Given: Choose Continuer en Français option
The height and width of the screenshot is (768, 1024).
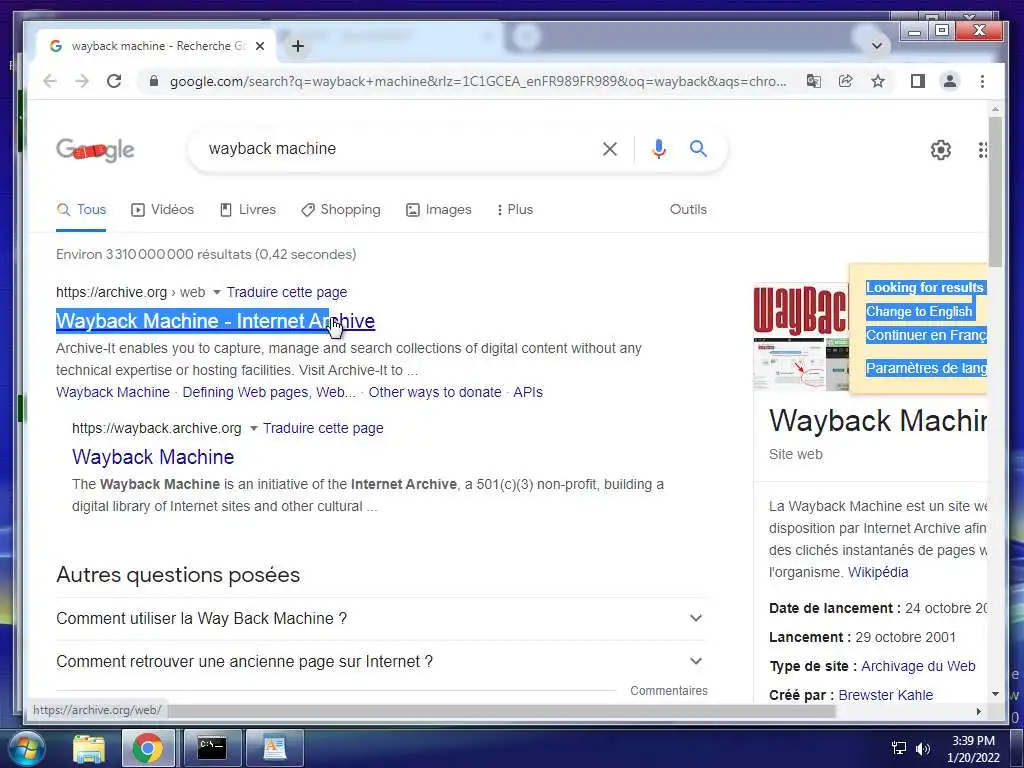Looking at the screenshot, I should click(x=926, y=336).
